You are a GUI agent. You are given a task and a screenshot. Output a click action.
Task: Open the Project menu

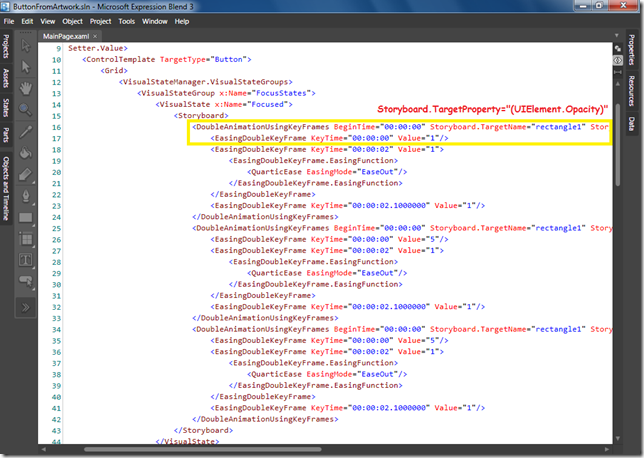(x=101, y=21)
